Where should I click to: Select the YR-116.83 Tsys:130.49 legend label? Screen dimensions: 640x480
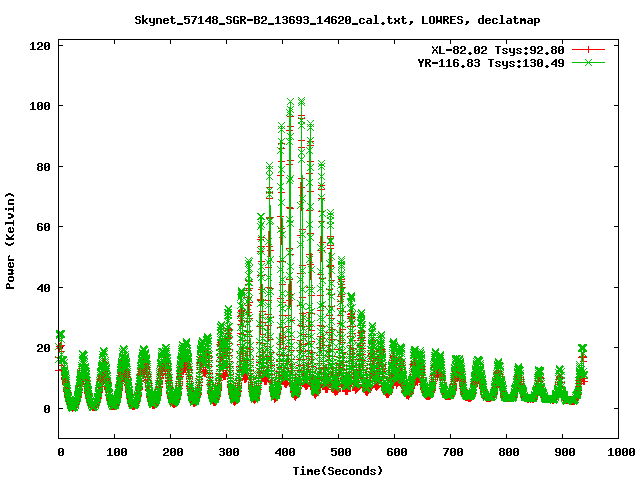[x=491, y=63]
